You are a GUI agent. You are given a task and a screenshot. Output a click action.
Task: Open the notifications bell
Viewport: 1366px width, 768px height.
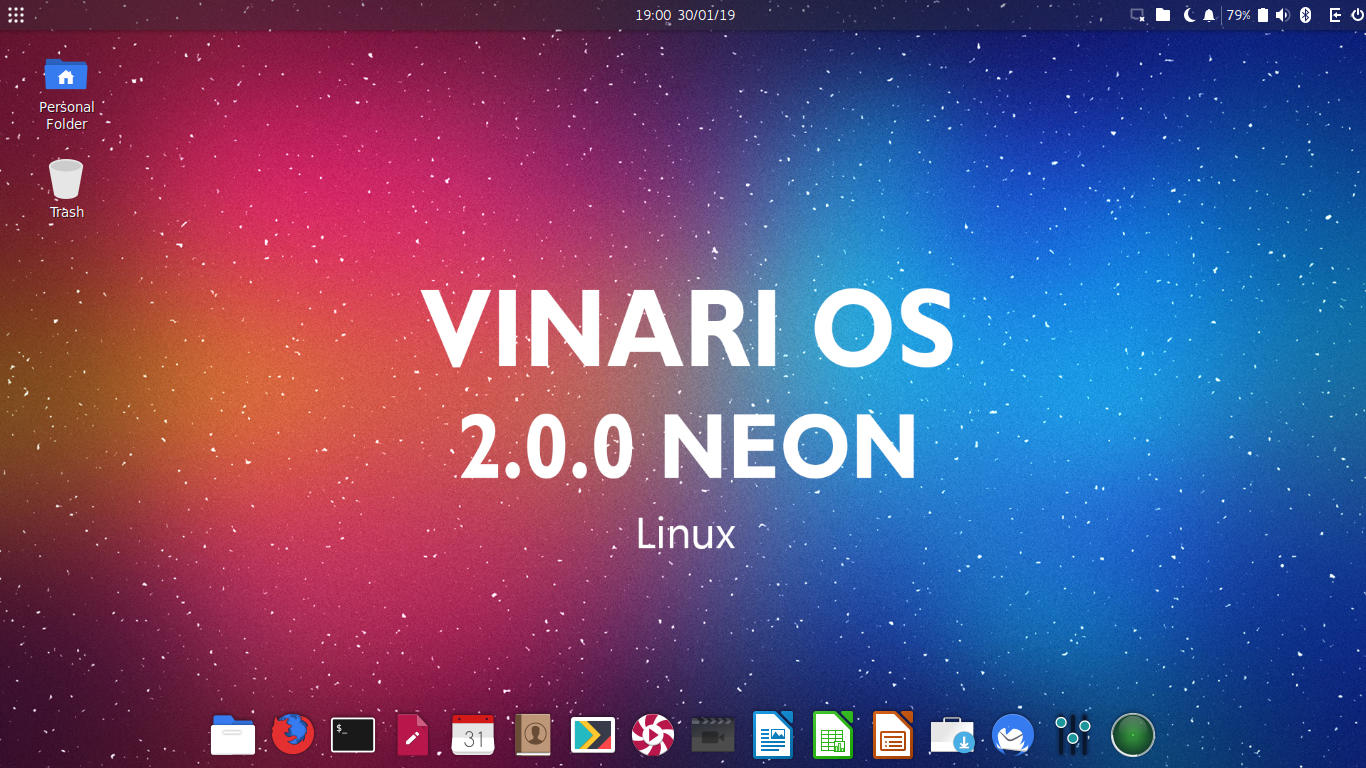(x=1209, y=15)
